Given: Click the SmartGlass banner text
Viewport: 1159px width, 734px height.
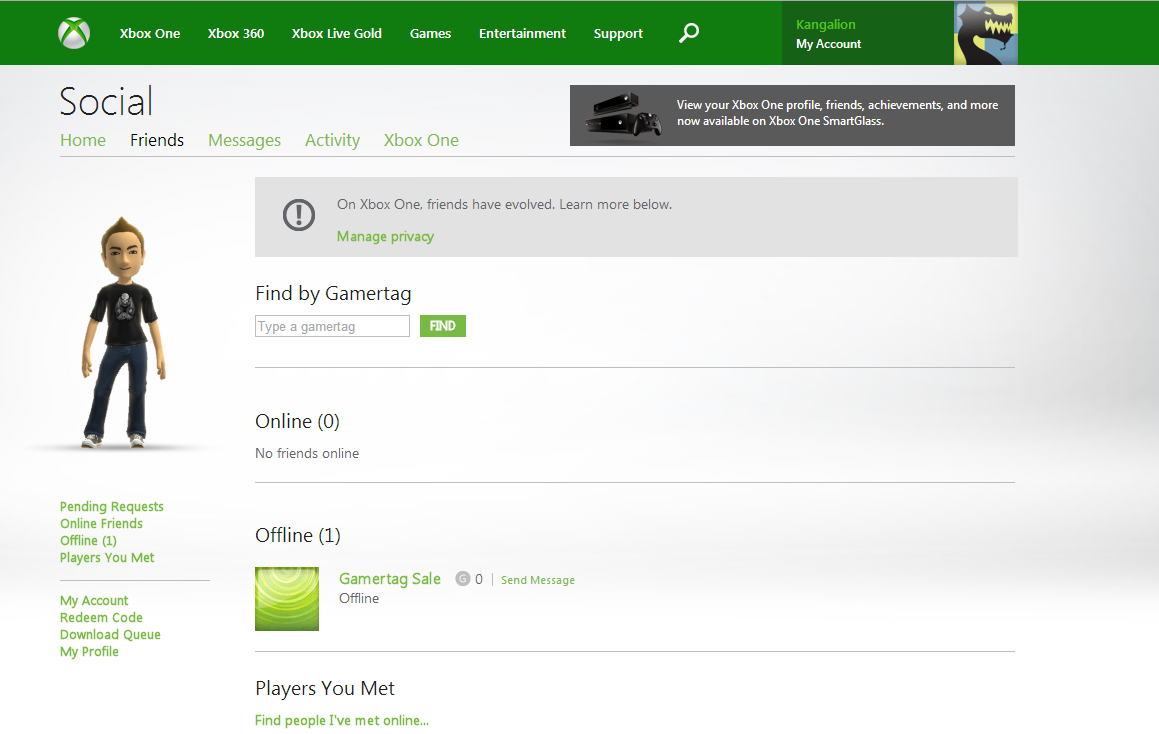Looking at the screenshot, I should (x=837, y=113).
